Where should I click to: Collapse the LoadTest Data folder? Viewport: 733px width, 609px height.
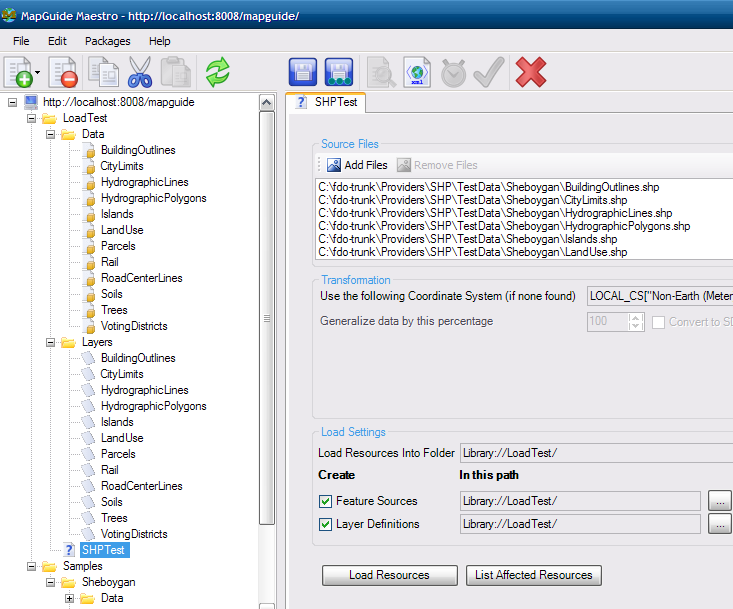50,135
